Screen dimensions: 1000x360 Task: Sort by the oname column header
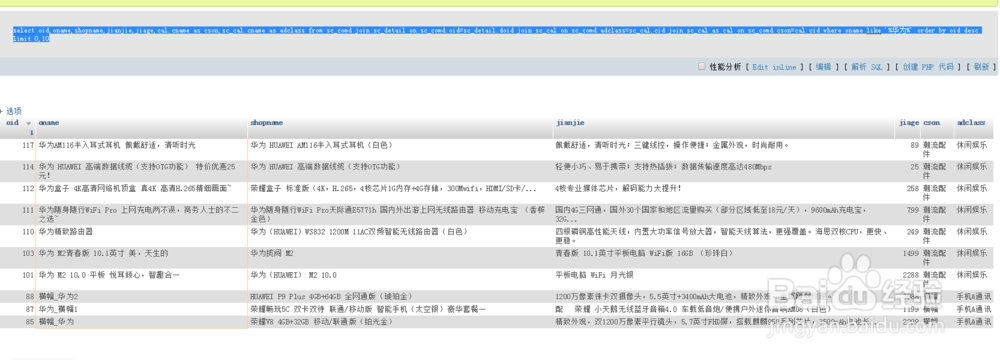[x=48, y=123]
